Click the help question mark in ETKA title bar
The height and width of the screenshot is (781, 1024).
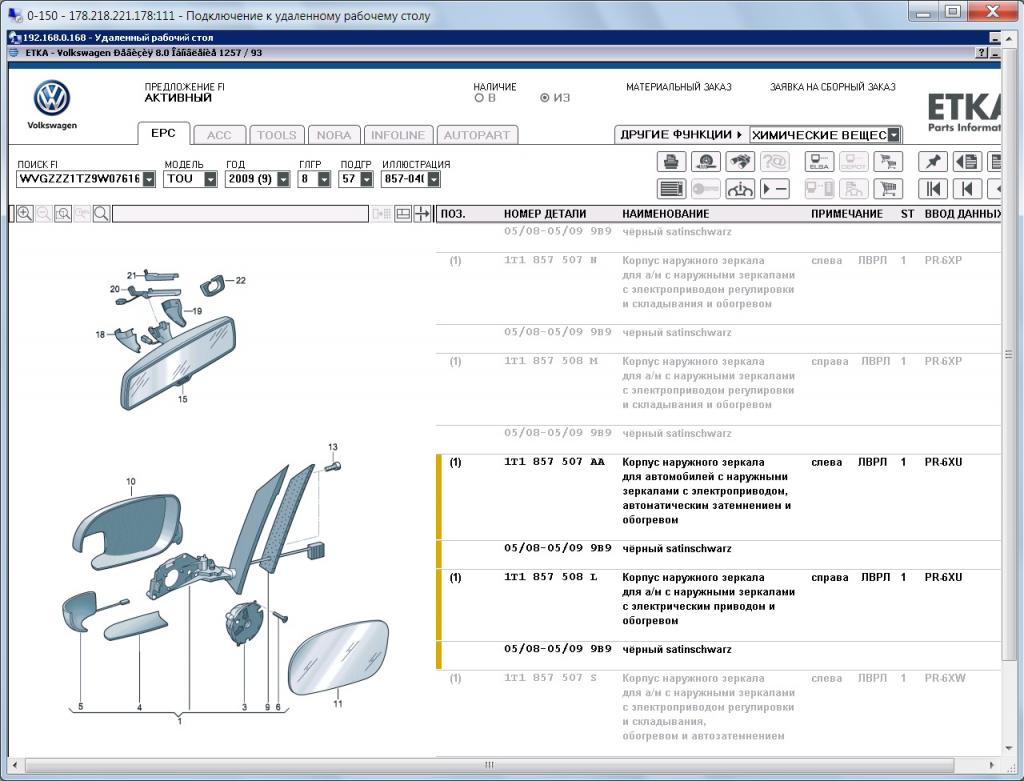pos(982,53)
